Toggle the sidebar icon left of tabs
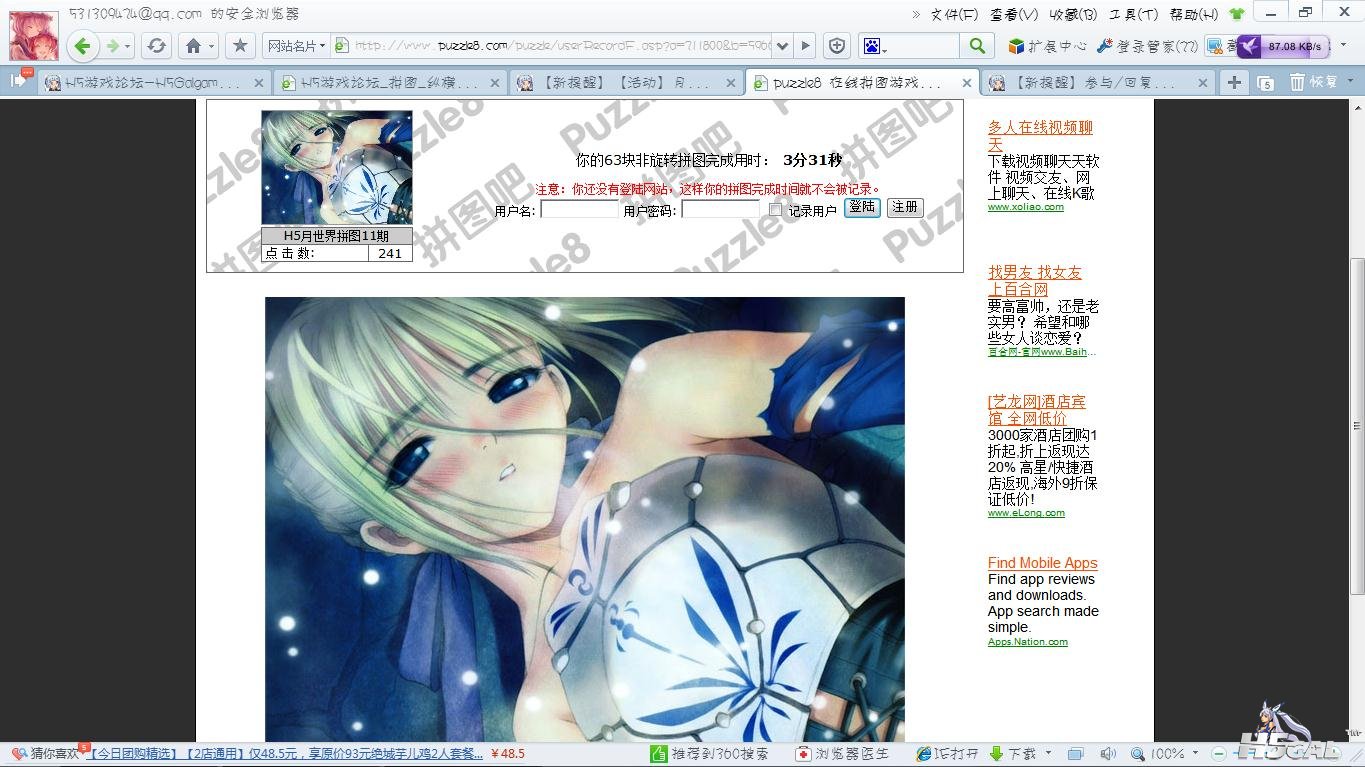 click(18, 82)
